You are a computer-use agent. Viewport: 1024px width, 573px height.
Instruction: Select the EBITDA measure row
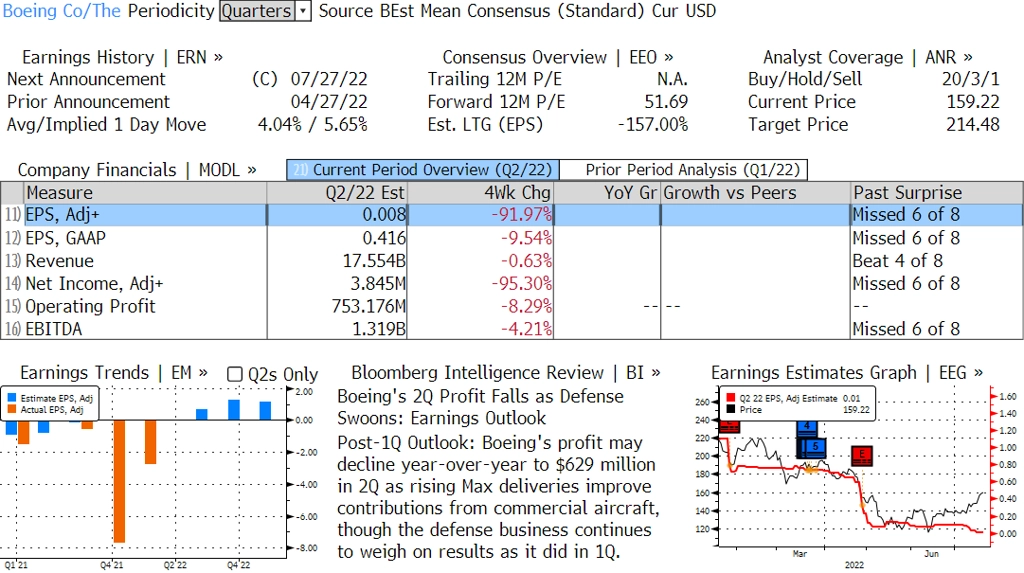512,329
